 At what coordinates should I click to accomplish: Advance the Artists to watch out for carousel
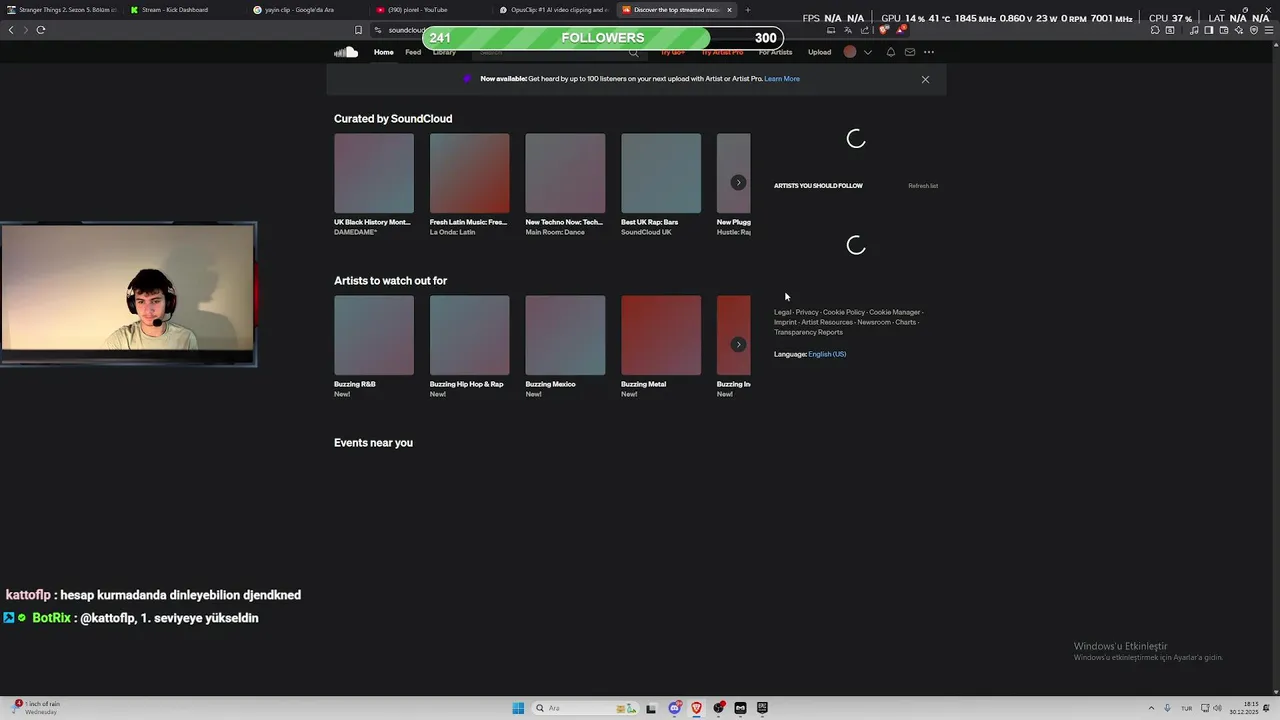(738, 344)
